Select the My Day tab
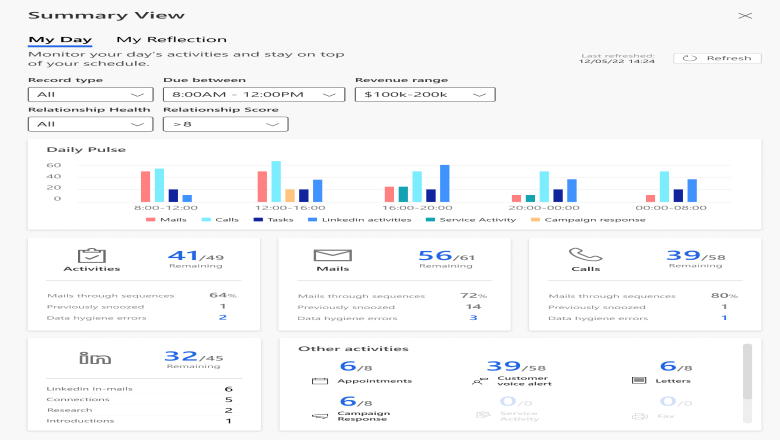This screenshot has height=440, width=780. coord(60,40)
